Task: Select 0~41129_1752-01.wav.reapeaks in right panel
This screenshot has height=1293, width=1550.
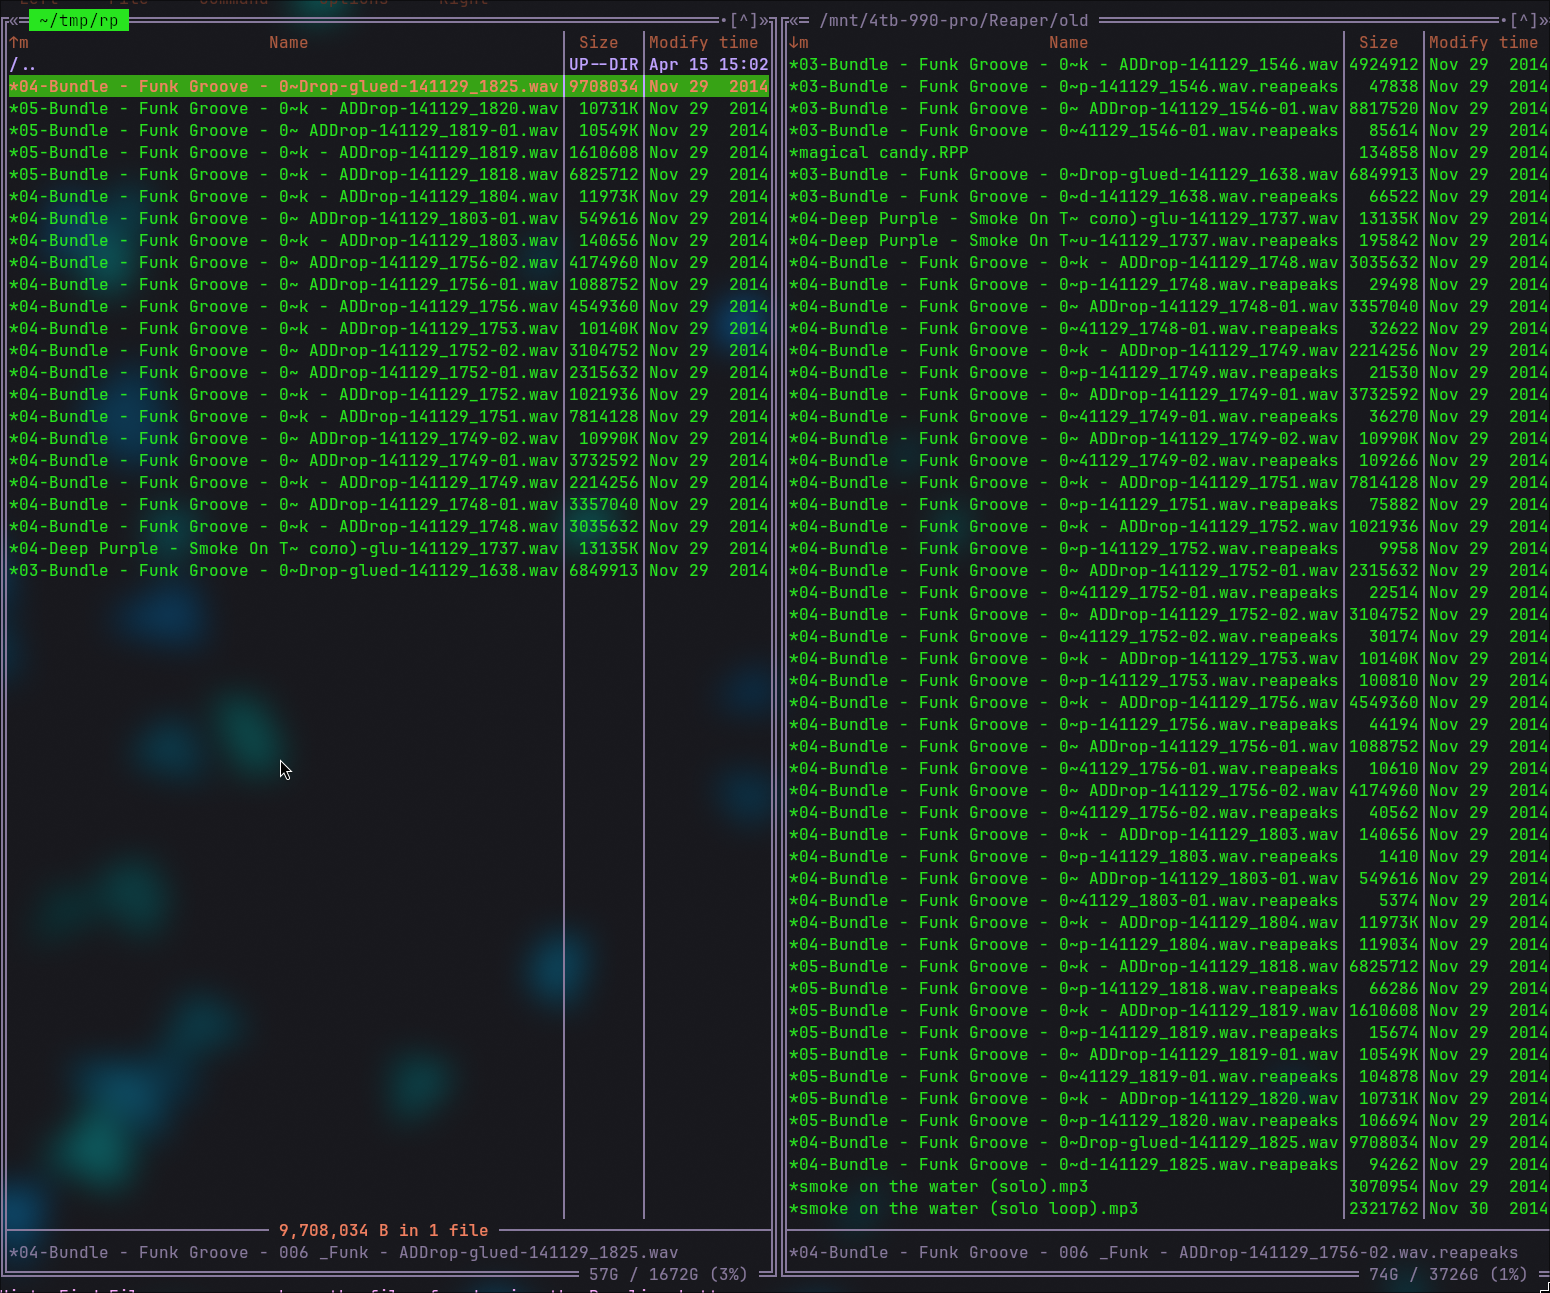Action: click(x=1169, y=592)
